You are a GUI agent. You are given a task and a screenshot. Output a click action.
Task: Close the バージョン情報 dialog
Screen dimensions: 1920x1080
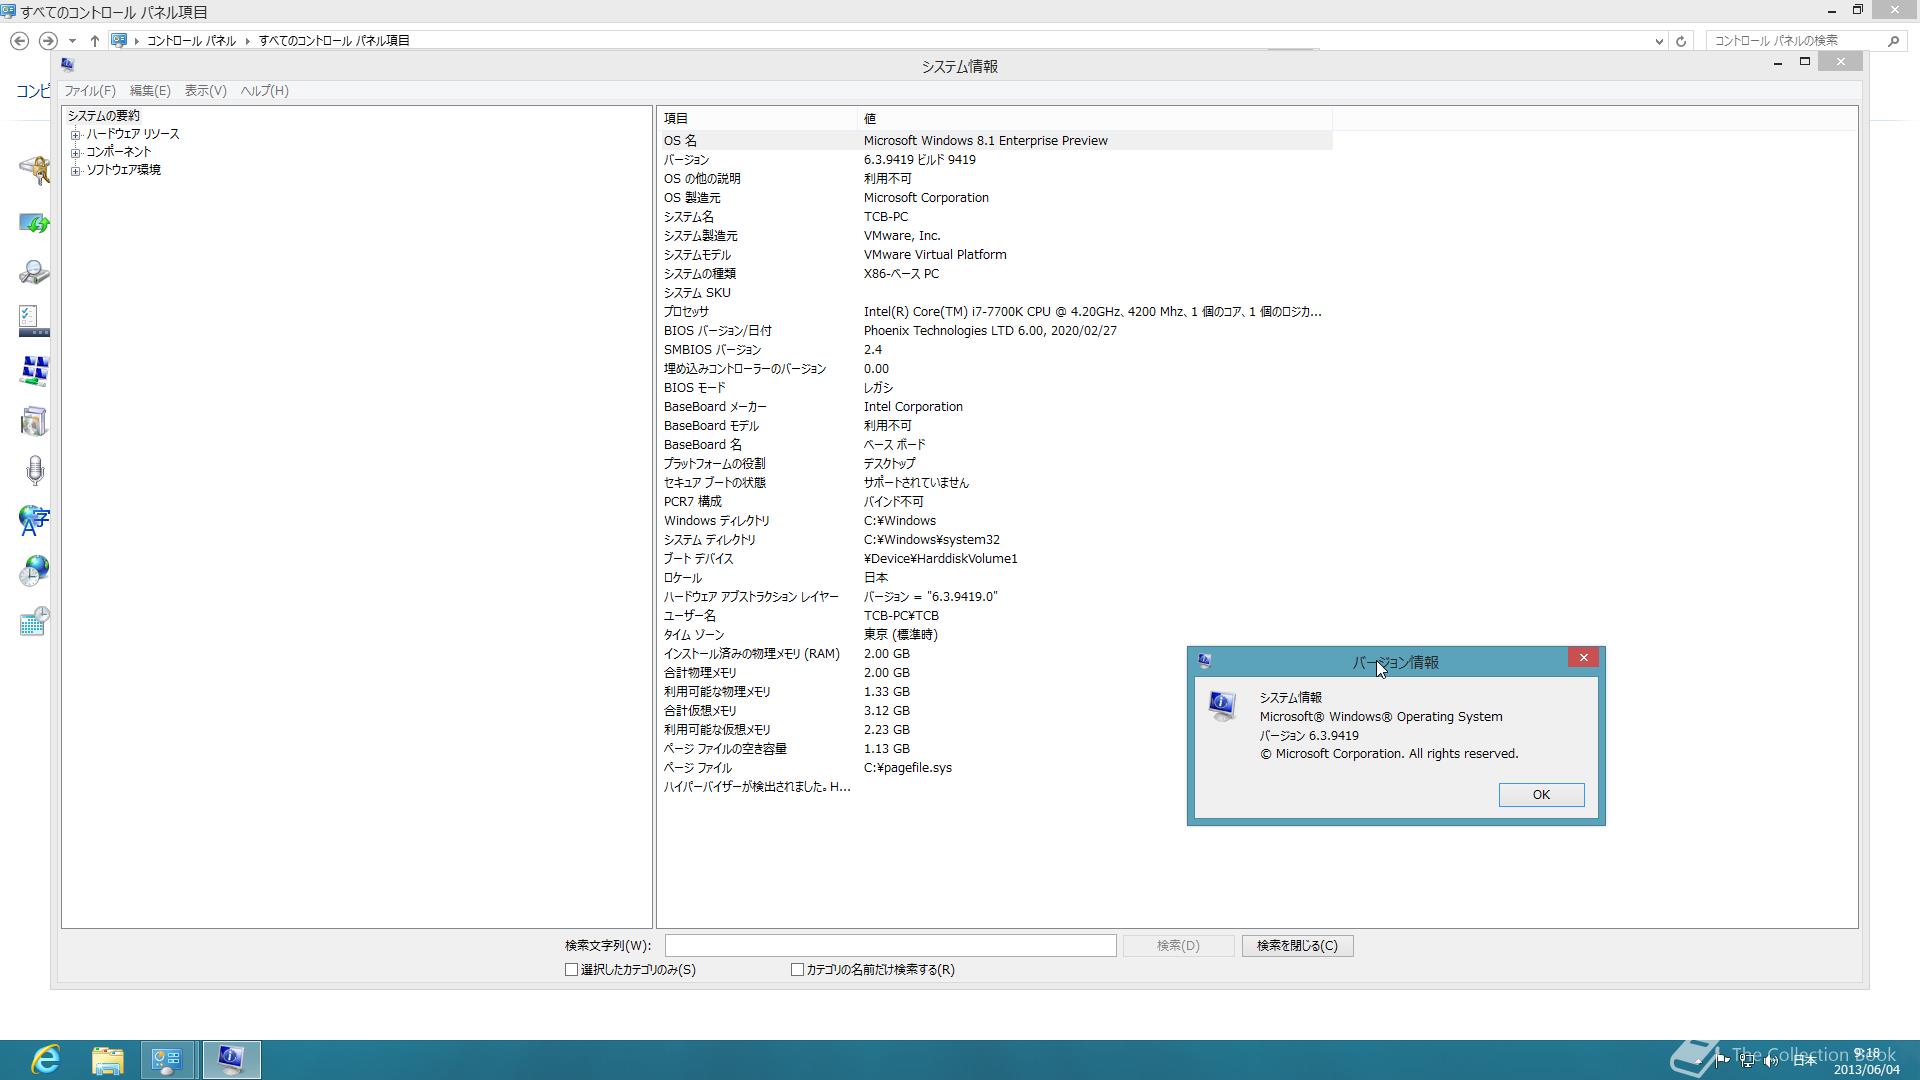click(1583, 658)
